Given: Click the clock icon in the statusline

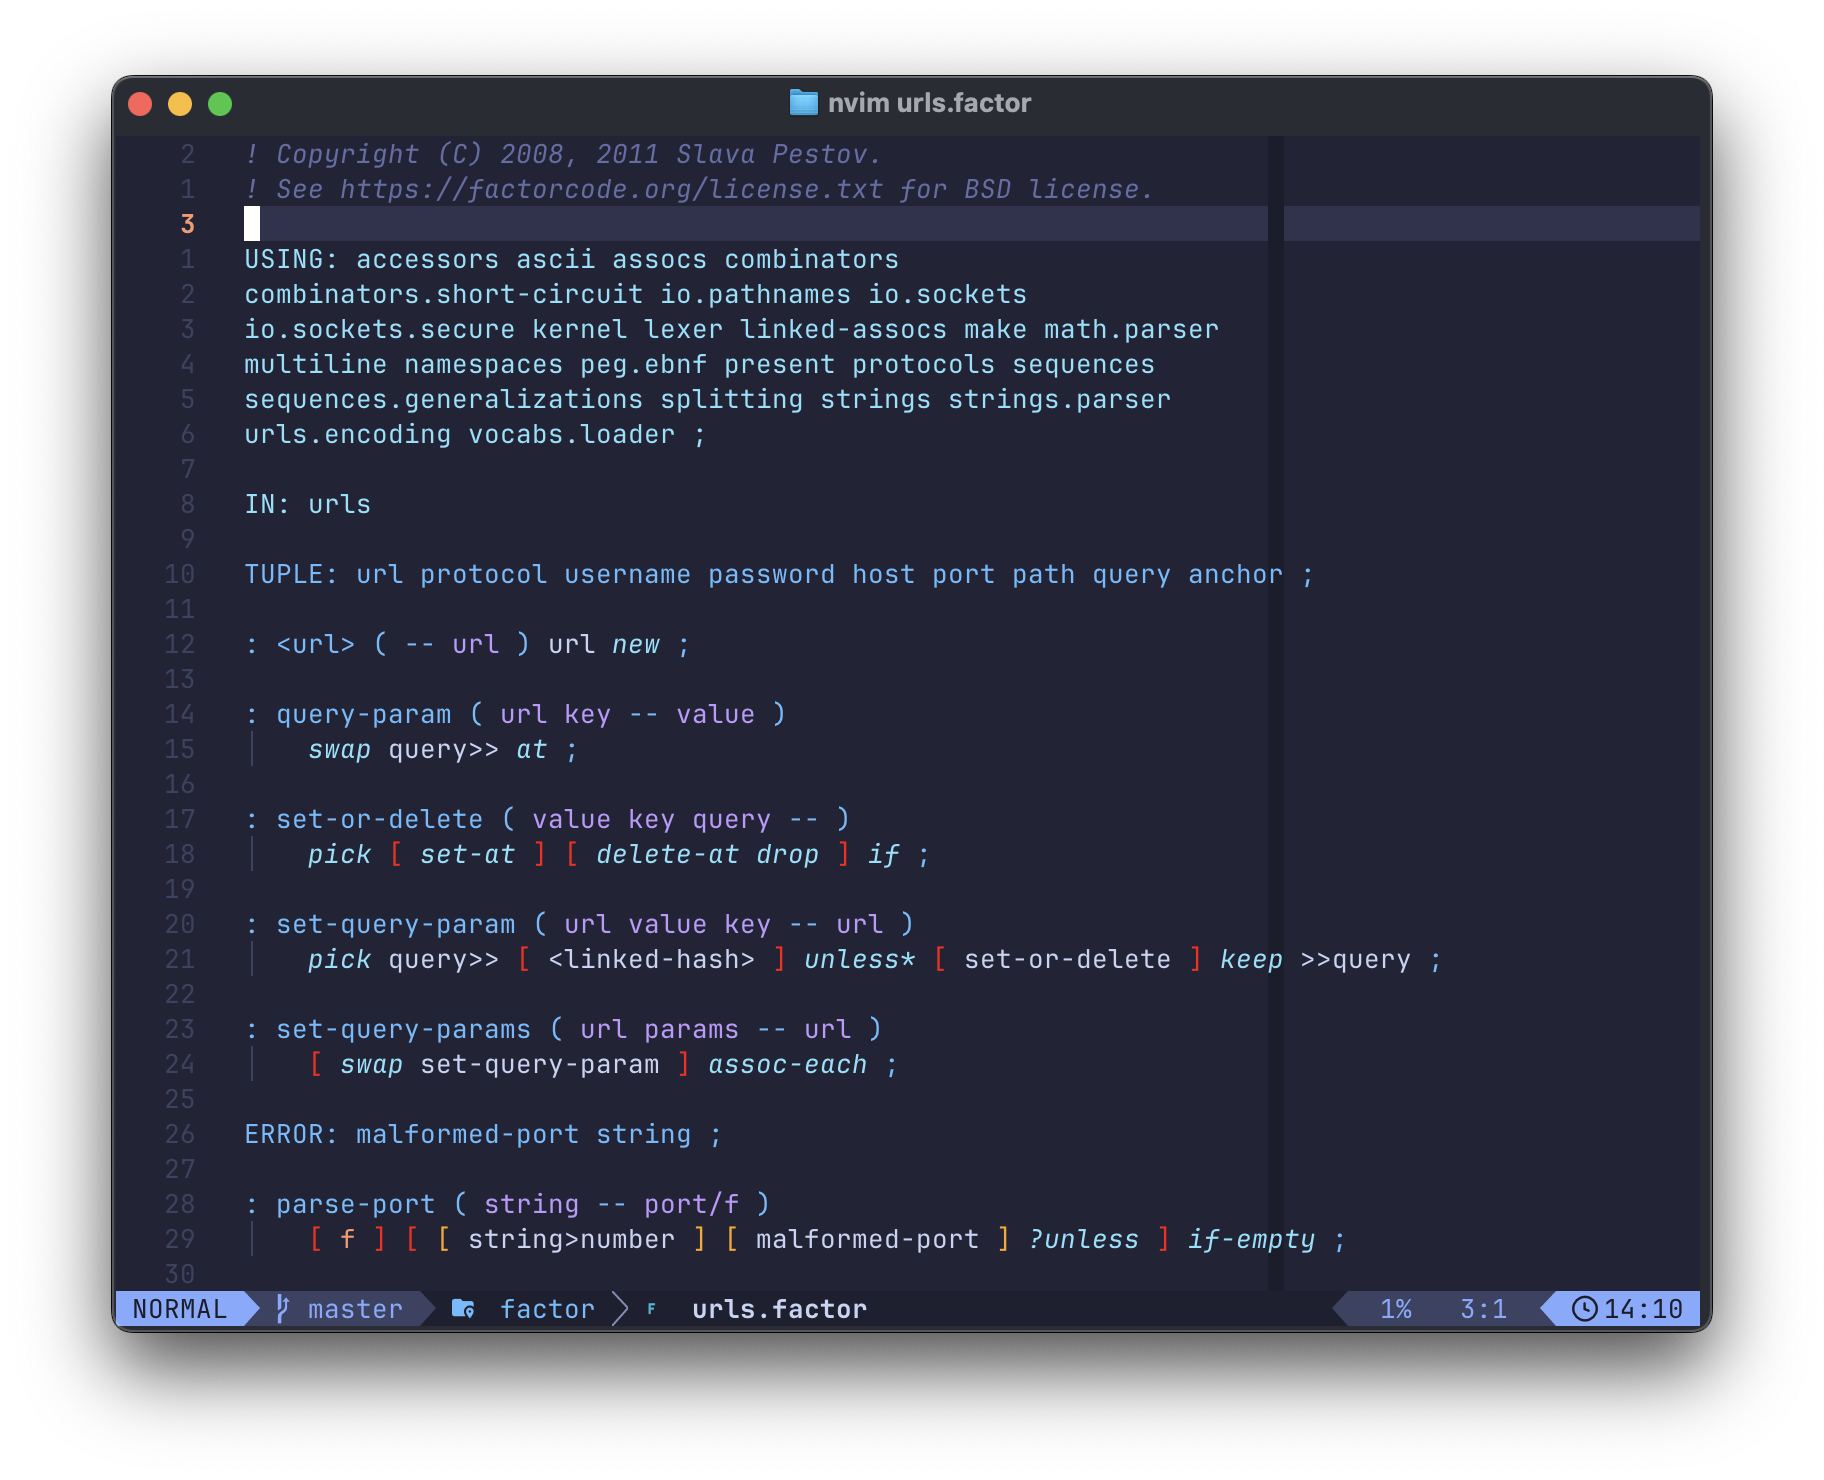Looking at the screenshot, I should pos(1584,1308).
